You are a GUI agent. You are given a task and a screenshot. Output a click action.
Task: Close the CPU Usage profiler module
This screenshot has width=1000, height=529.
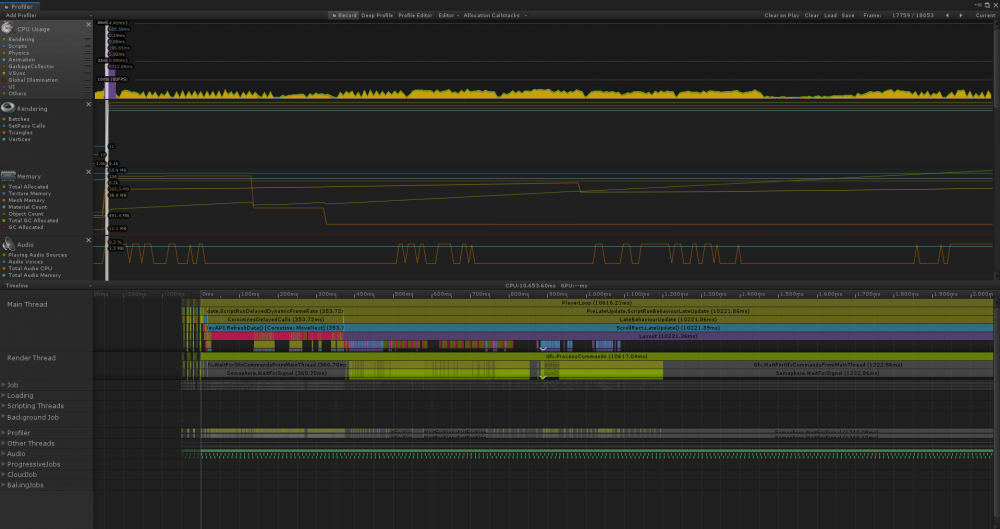[x=89, y=26]
